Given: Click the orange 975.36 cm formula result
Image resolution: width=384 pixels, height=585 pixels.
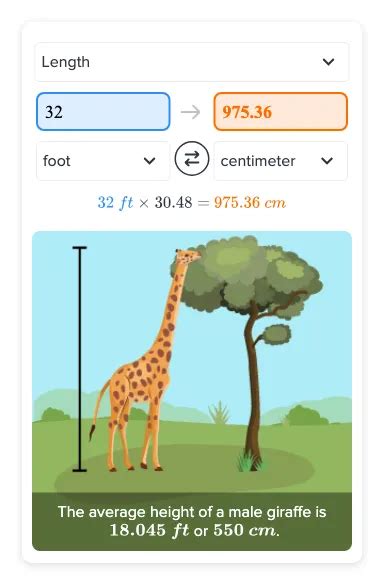Looking at the screenshot, I should [x=250, y=203].
